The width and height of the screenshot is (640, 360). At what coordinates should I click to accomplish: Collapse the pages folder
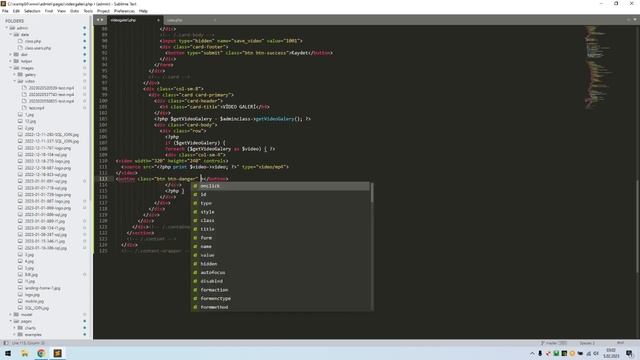[11, 321]
